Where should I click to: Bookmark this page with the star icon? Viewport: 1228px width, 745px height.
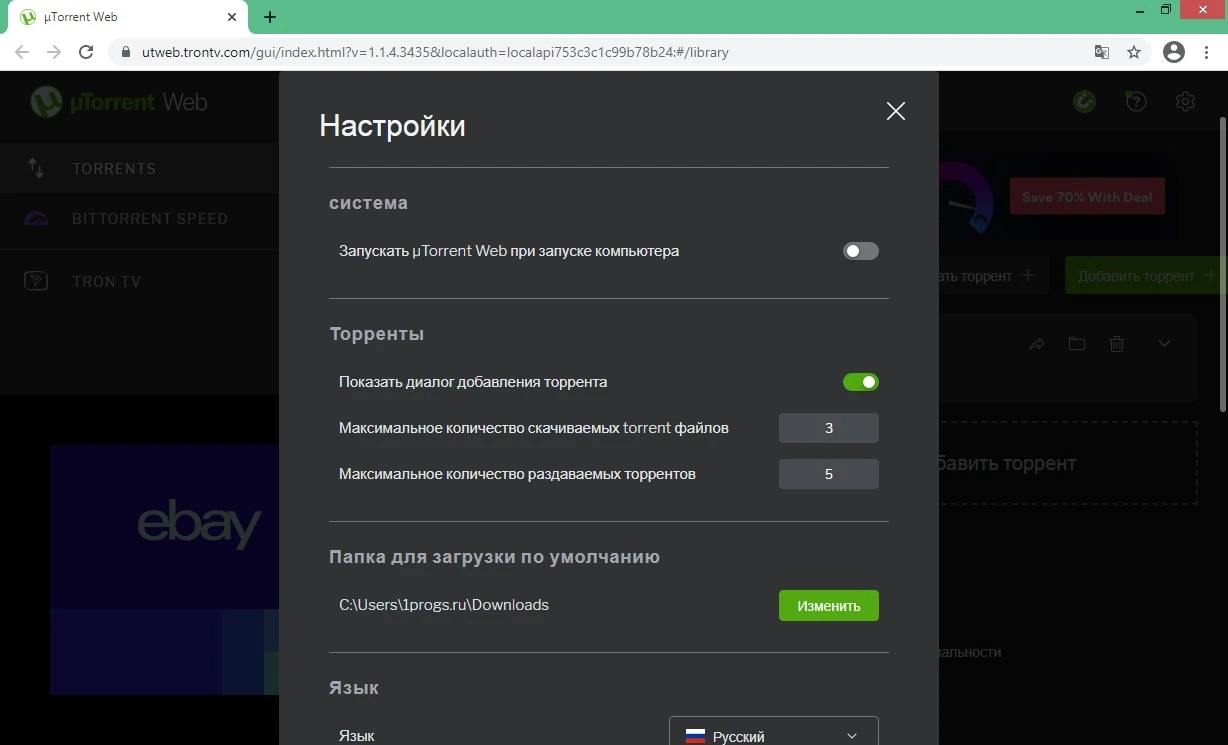tap(1134, 52)
